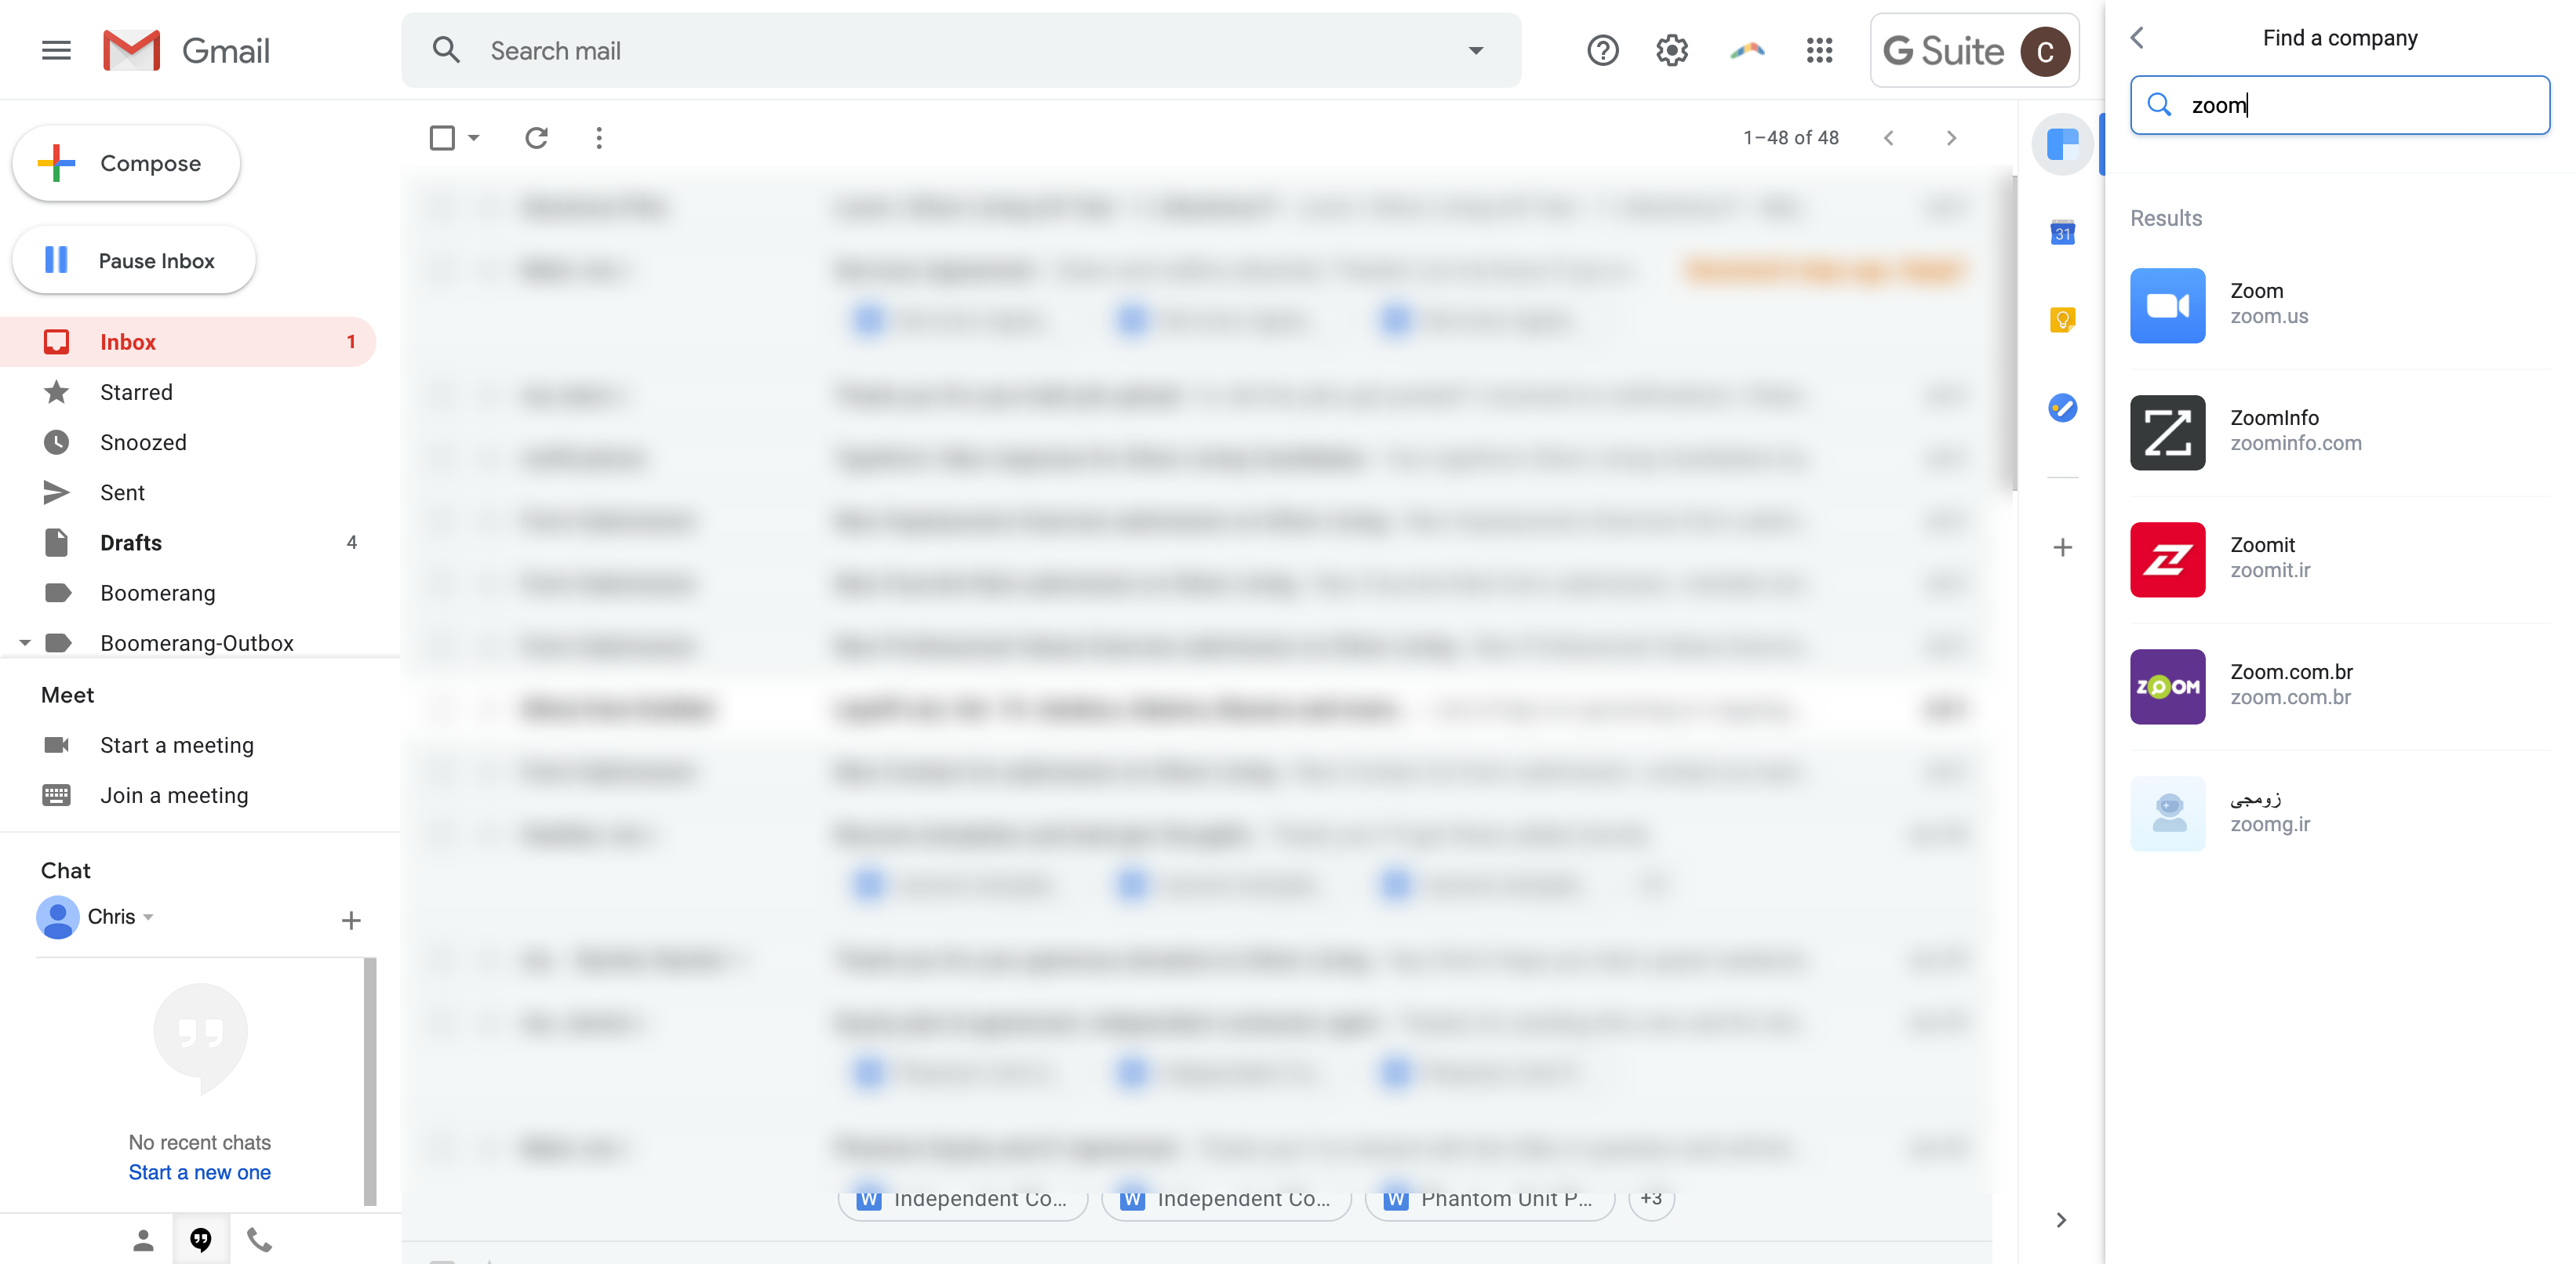The height and width of the screenshot is (1264, 2576).
Task: Open the Chris status dropdown arrow
Action: [148, 917]
